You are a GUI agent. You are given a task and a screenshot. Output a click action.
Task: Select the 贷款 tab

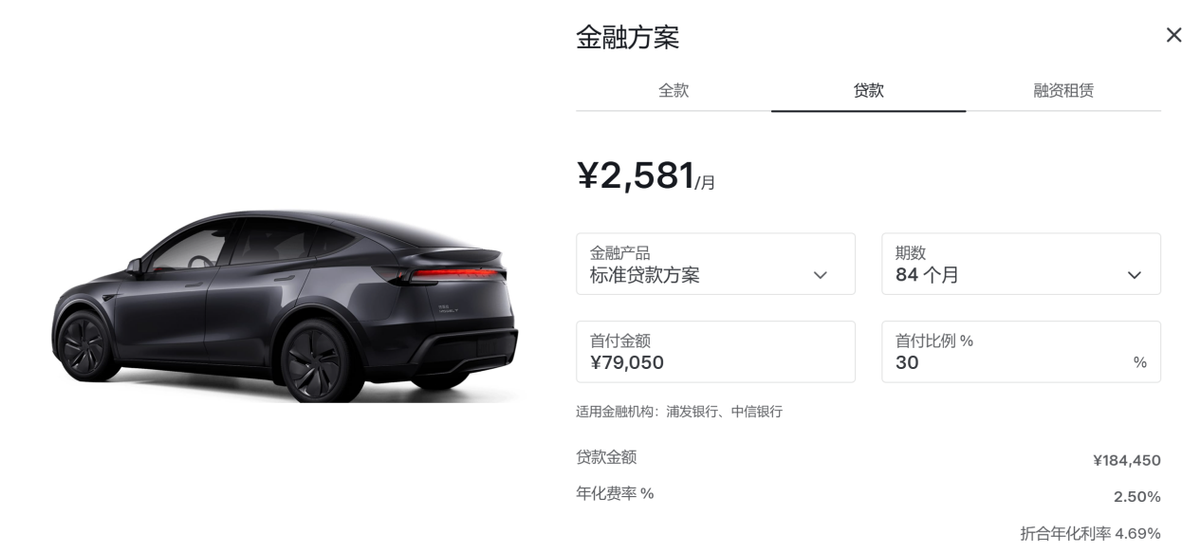tap(868, 90)
